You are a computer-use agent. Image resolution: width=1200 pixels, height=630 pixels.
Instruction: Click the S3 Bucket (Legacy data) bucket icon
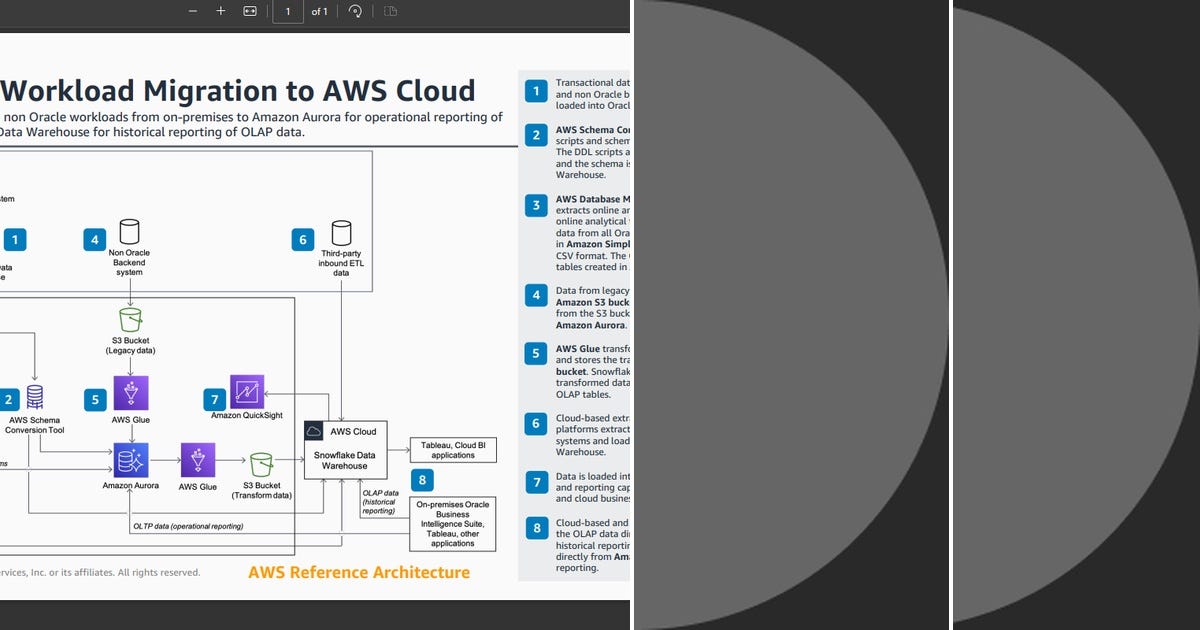click(130, 322)
